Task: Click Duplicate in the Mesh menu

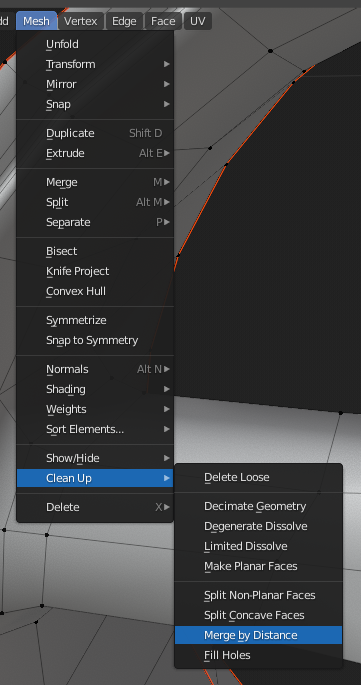Action: 95,133
